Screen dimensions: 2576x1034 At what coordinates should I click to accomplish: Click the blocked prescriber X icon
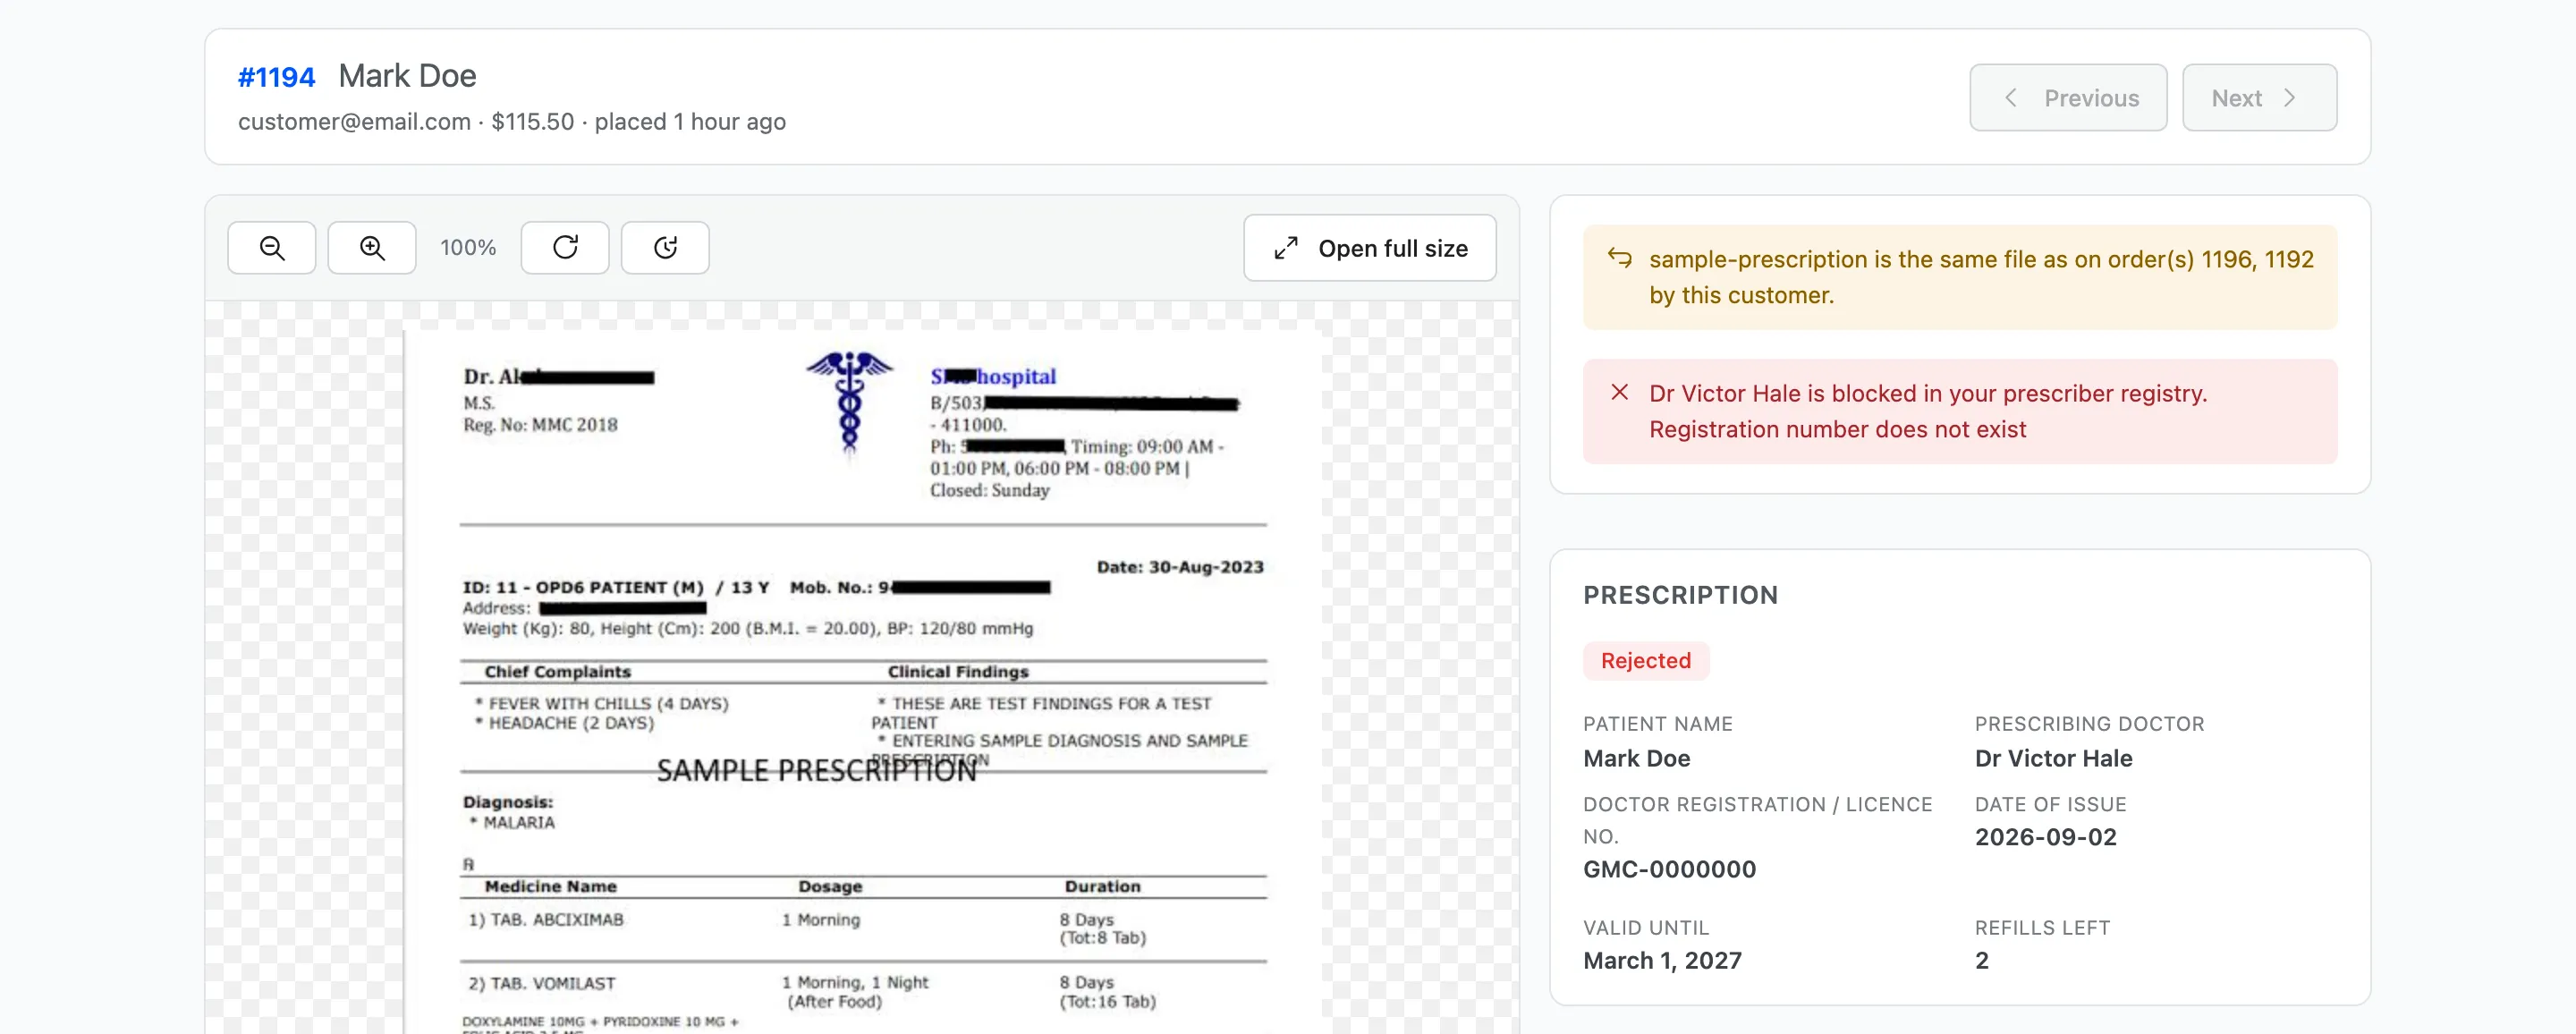tap(1619, 392)
